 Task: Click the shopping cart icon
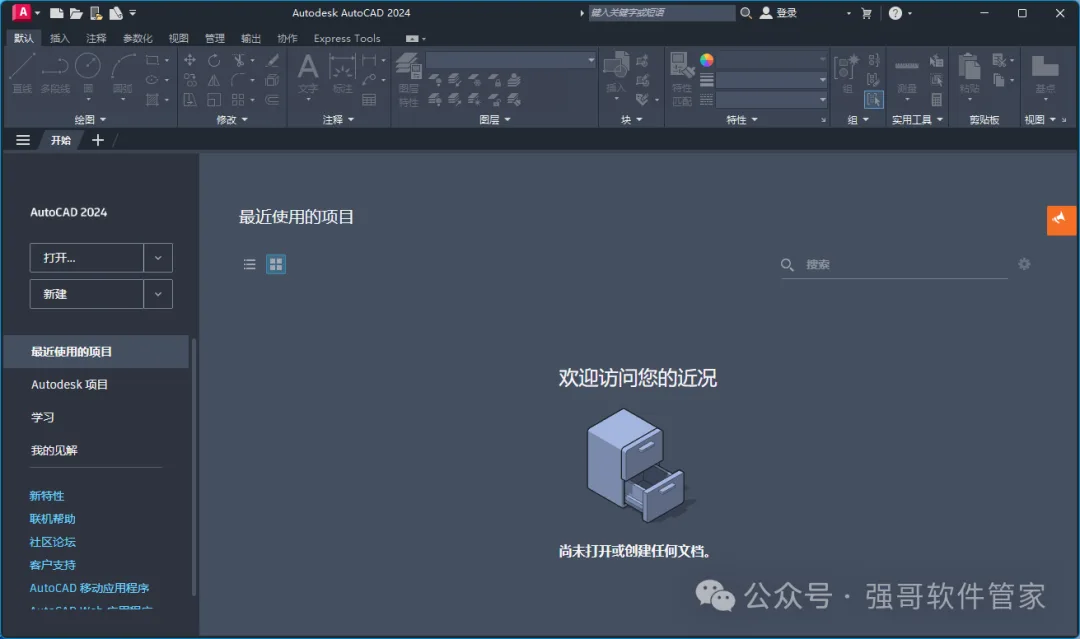click(866, 13)
